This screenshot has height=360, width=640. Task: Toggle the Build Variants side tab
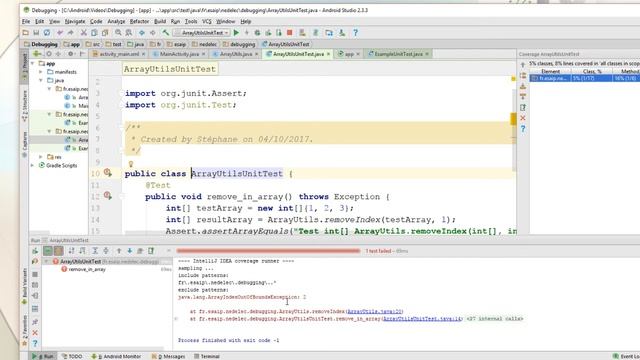click(24, 287)
